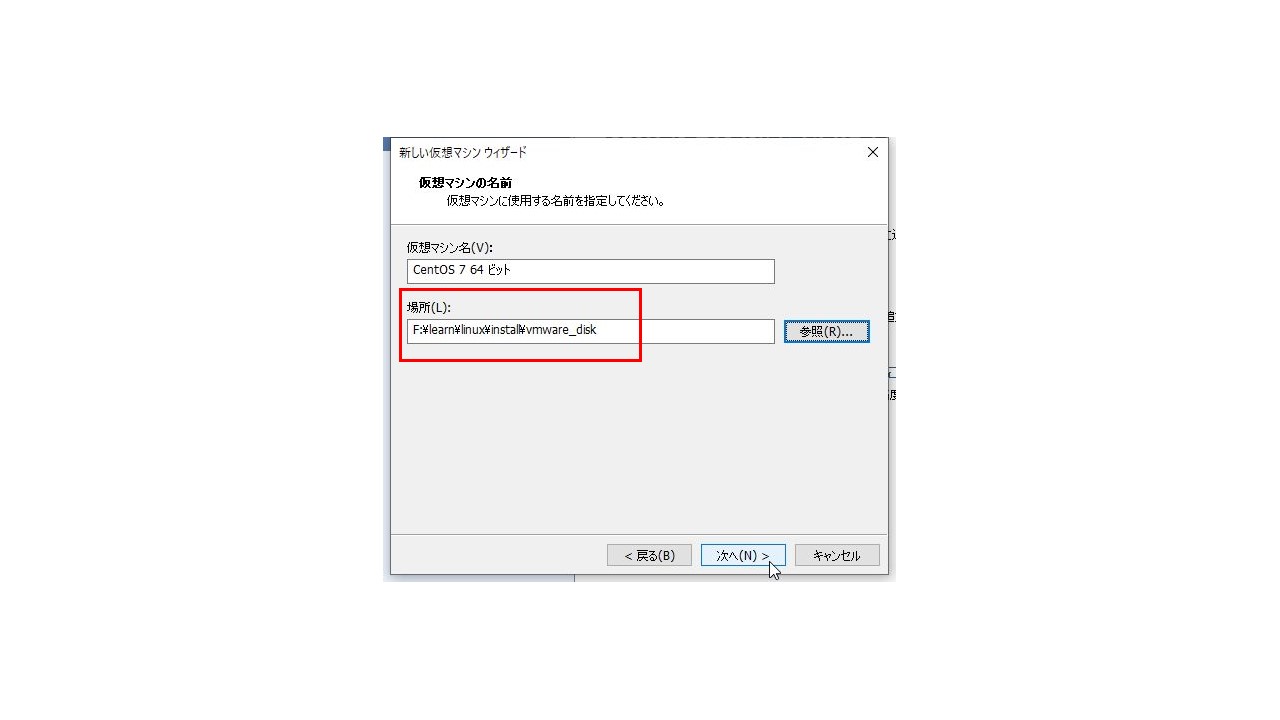Click the bold 仮想マシンの名前 heading

(x=465, y=182)
